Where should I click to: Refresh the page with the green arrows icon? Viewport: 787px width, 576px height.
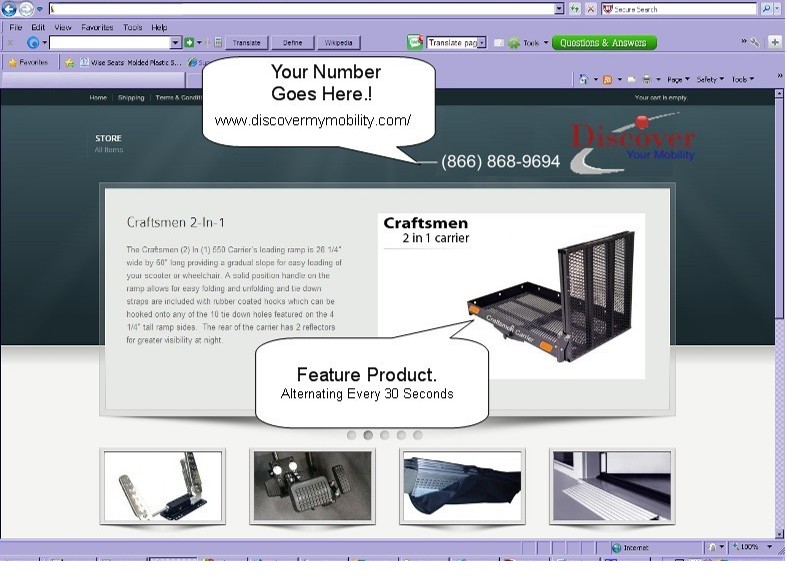click(x=575, y=9)
